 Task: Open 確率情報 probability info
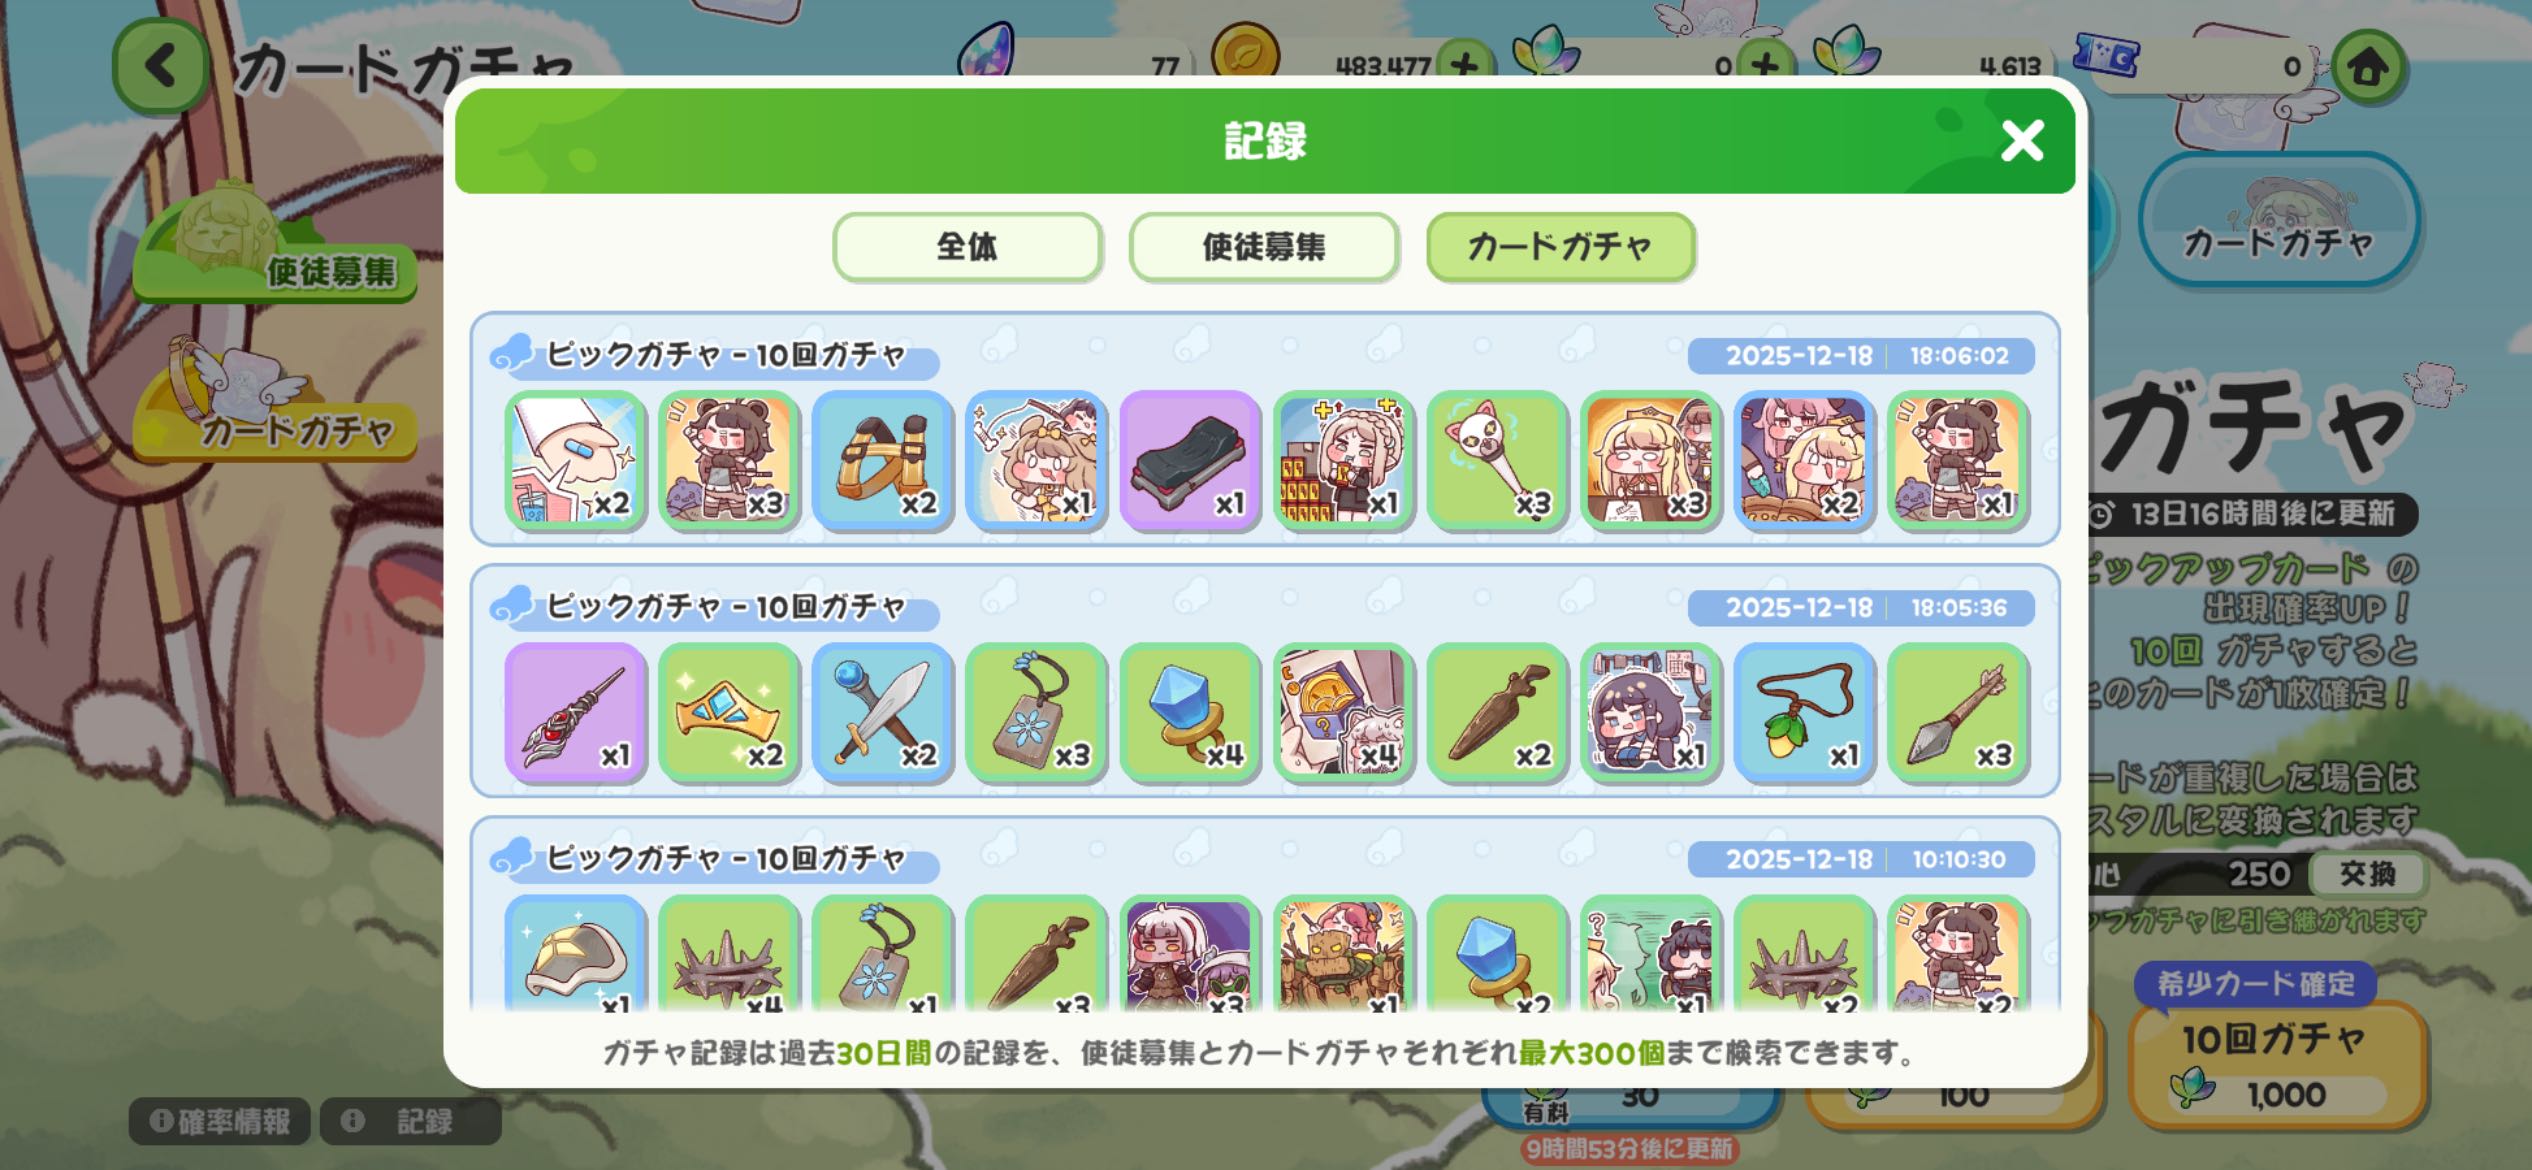click(220, 1121)
